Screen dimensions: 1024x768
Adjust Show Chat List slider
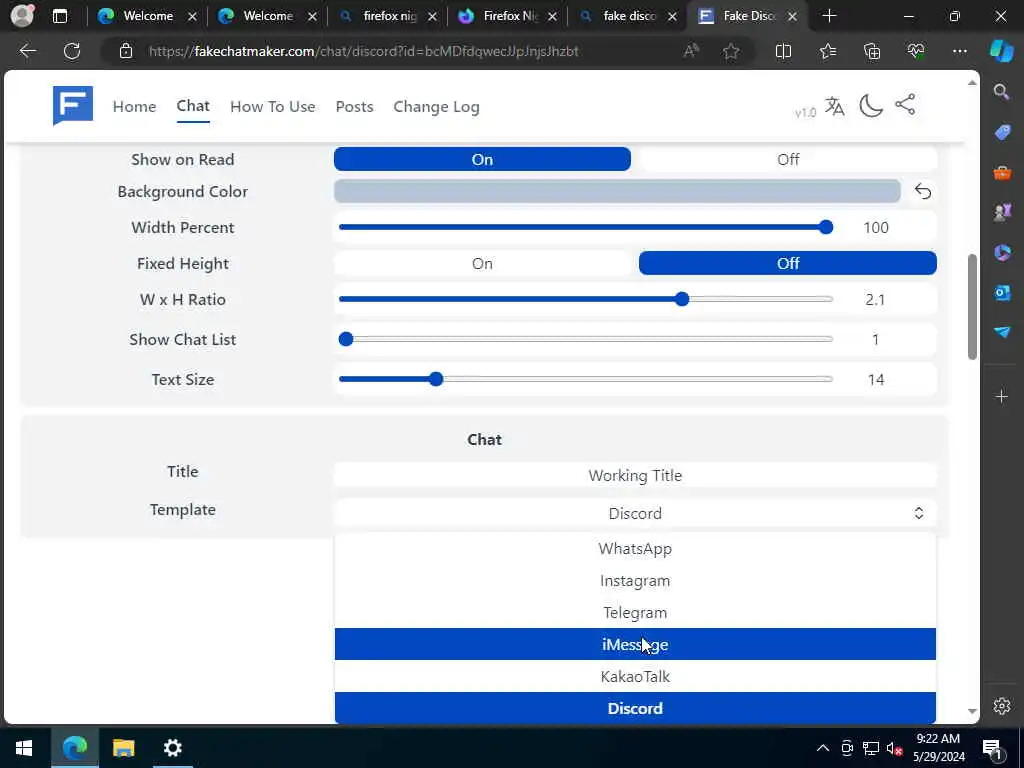[x=586, y=339]
